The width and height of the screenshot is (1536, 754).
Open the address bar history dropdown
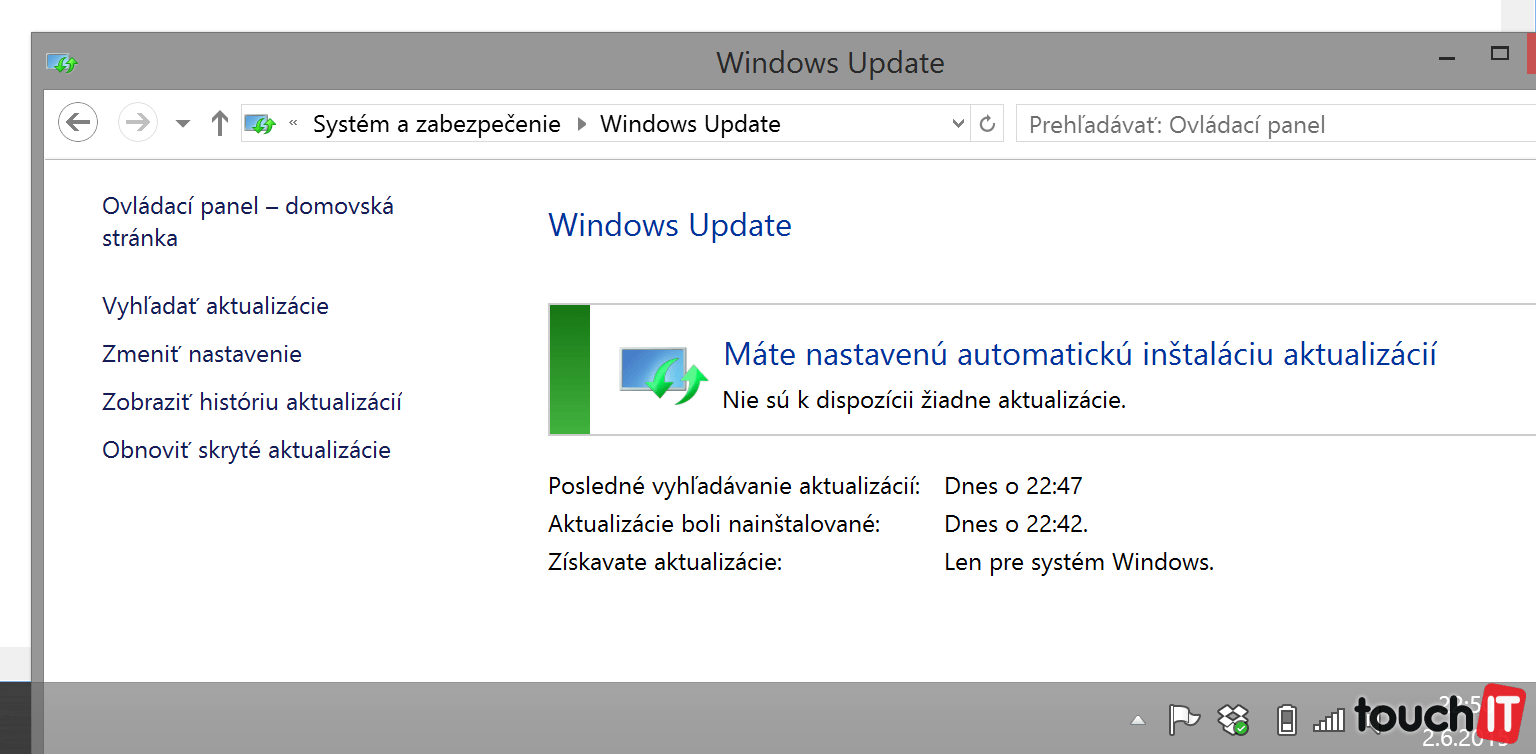point(958,124)
